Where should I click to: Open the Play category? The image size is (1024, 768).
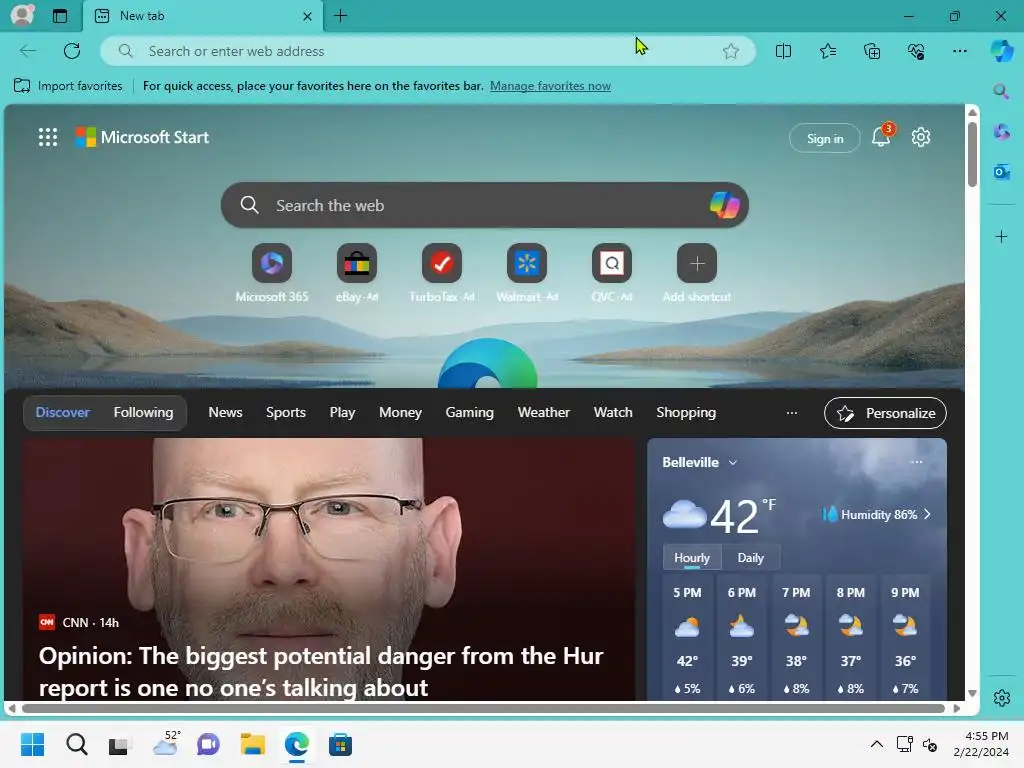click(342, 412)
